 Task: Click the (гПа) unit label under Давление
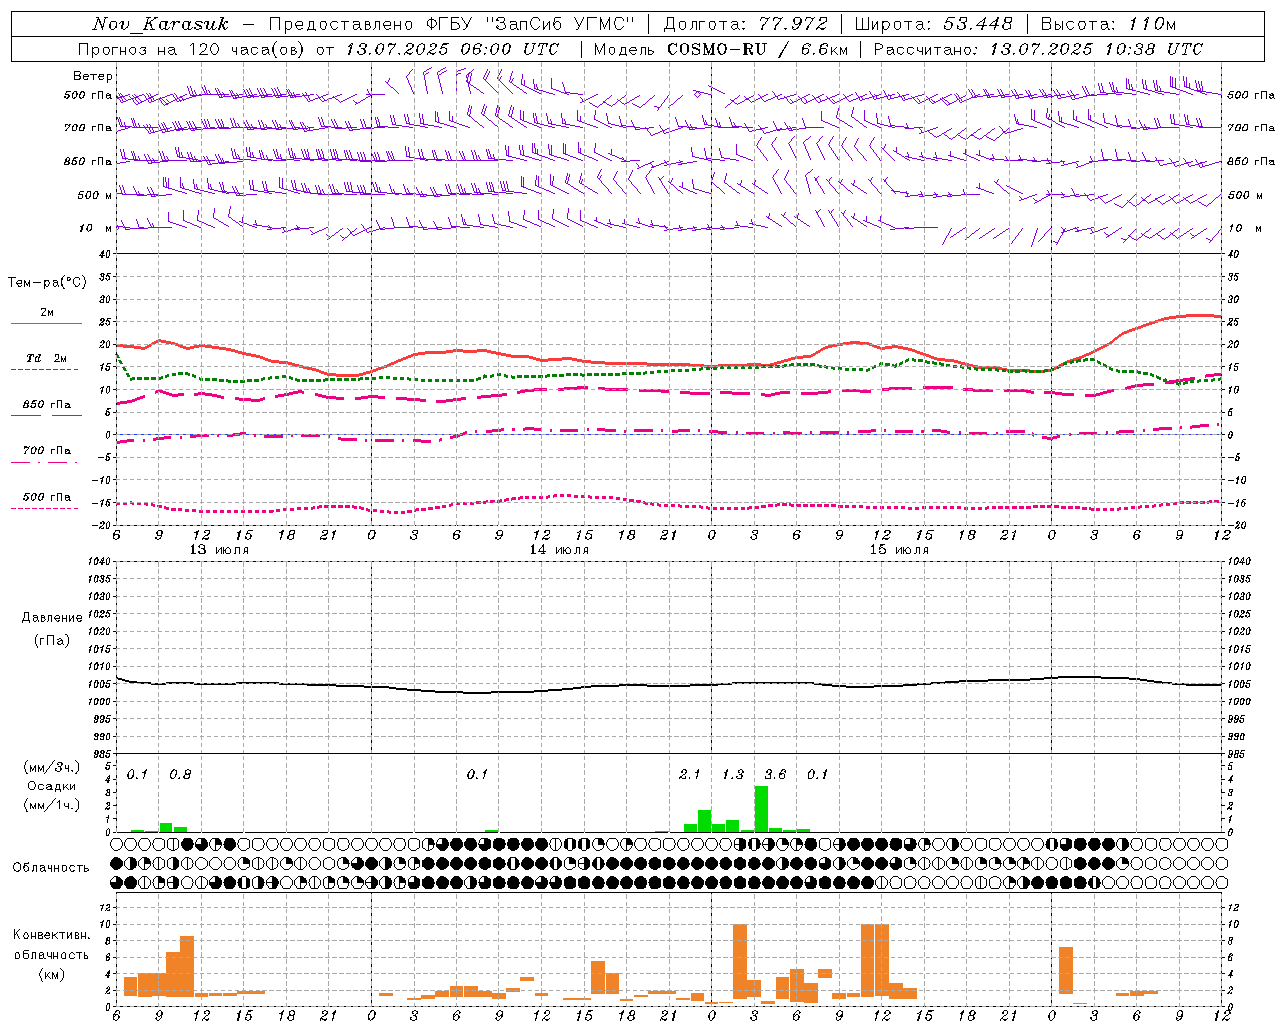click(x=52, y=641)
